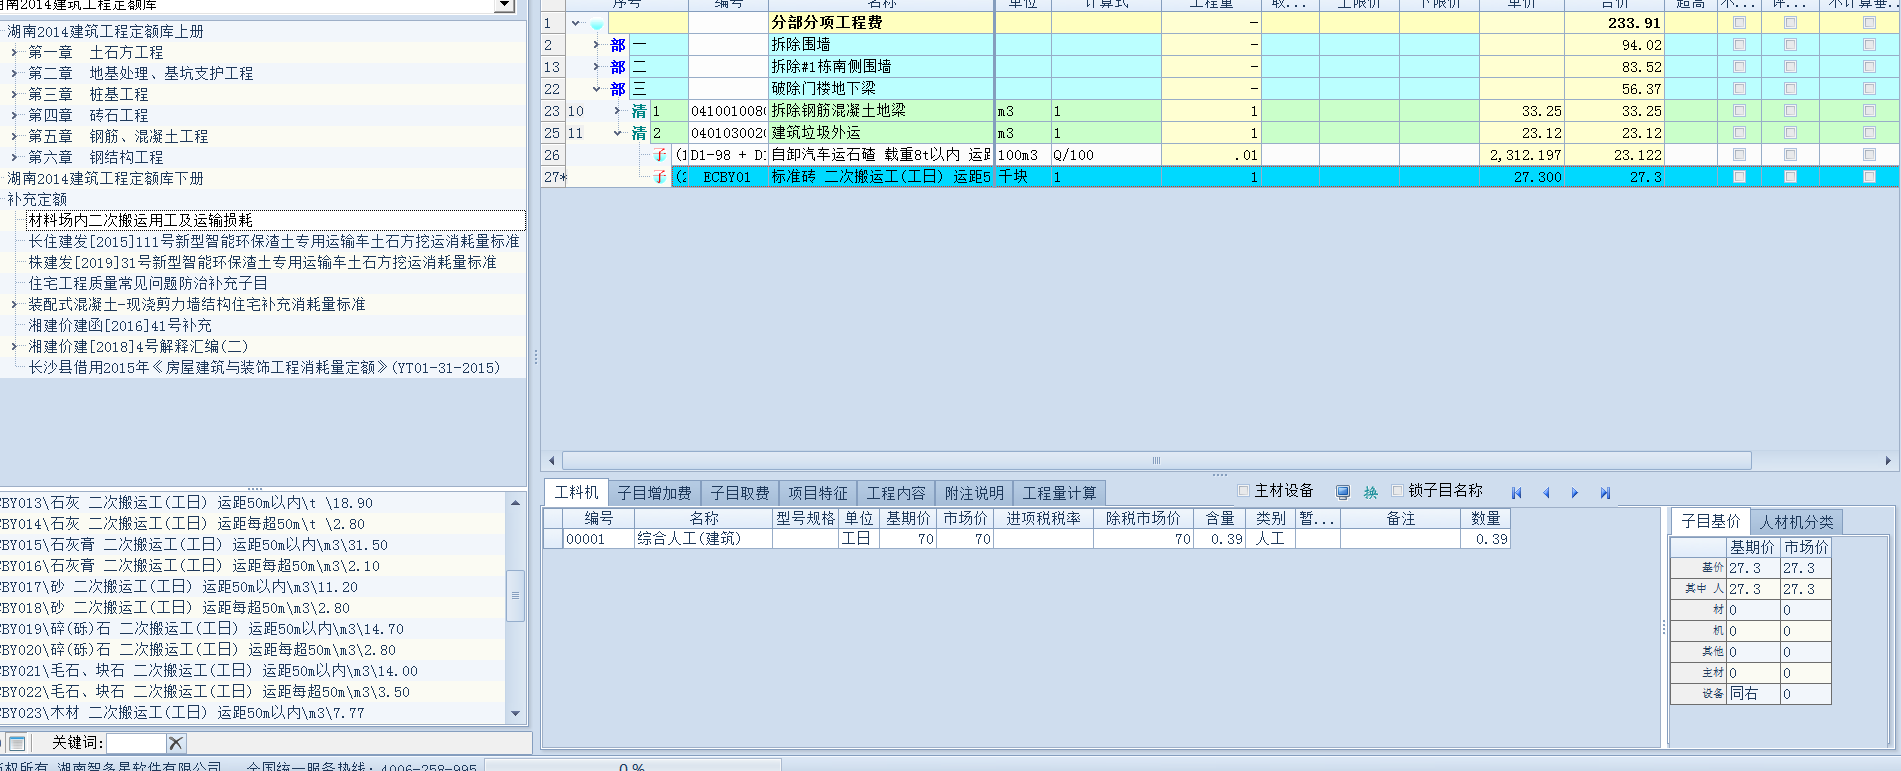Click the quota list vertical scrollbar thumb
The image size is (1901, 771).
(x=516, y=596)
